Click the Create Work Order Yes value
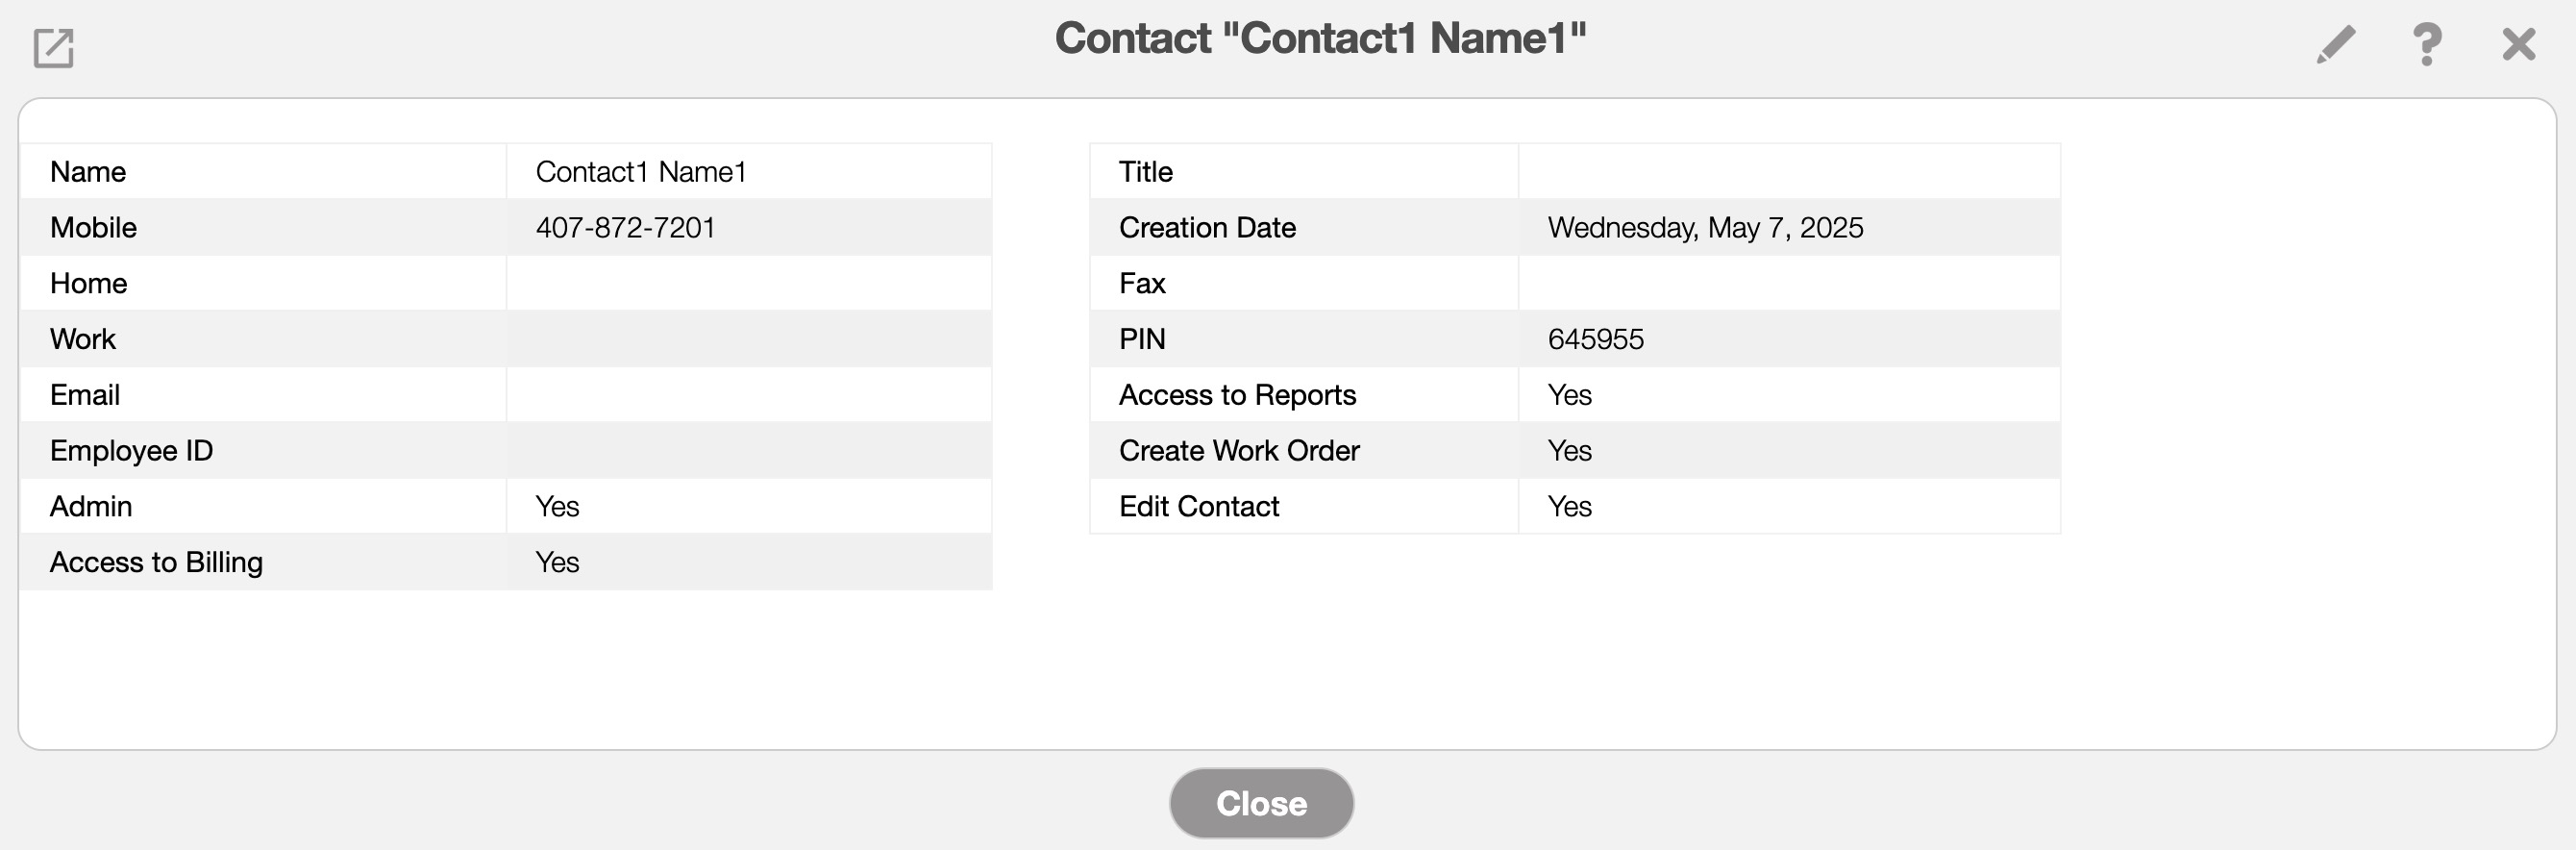Viewport: 2576px width, 850px height. tap(1569, 451)
